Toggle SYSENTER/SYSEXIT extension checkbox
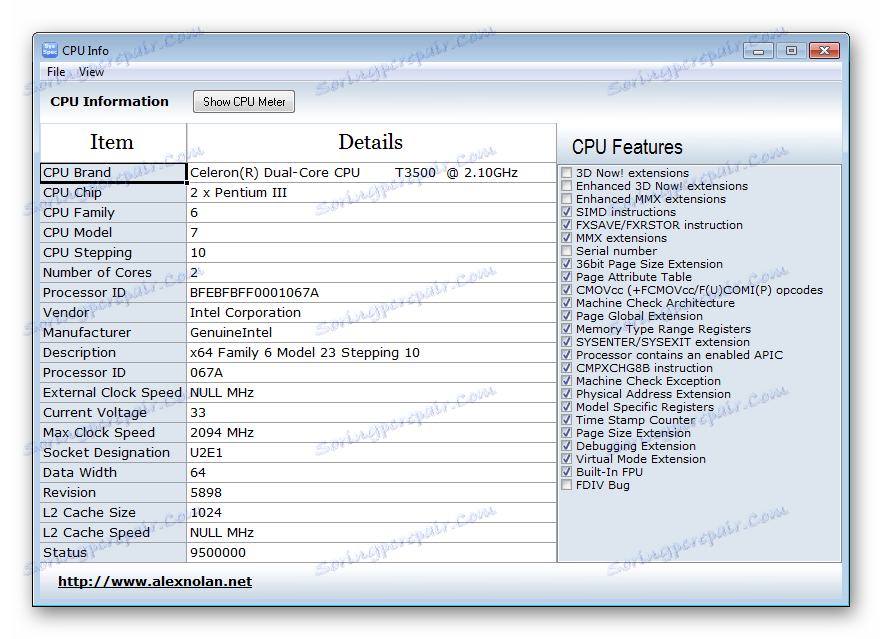The image size is (882, 639). (x=566, y=341)
